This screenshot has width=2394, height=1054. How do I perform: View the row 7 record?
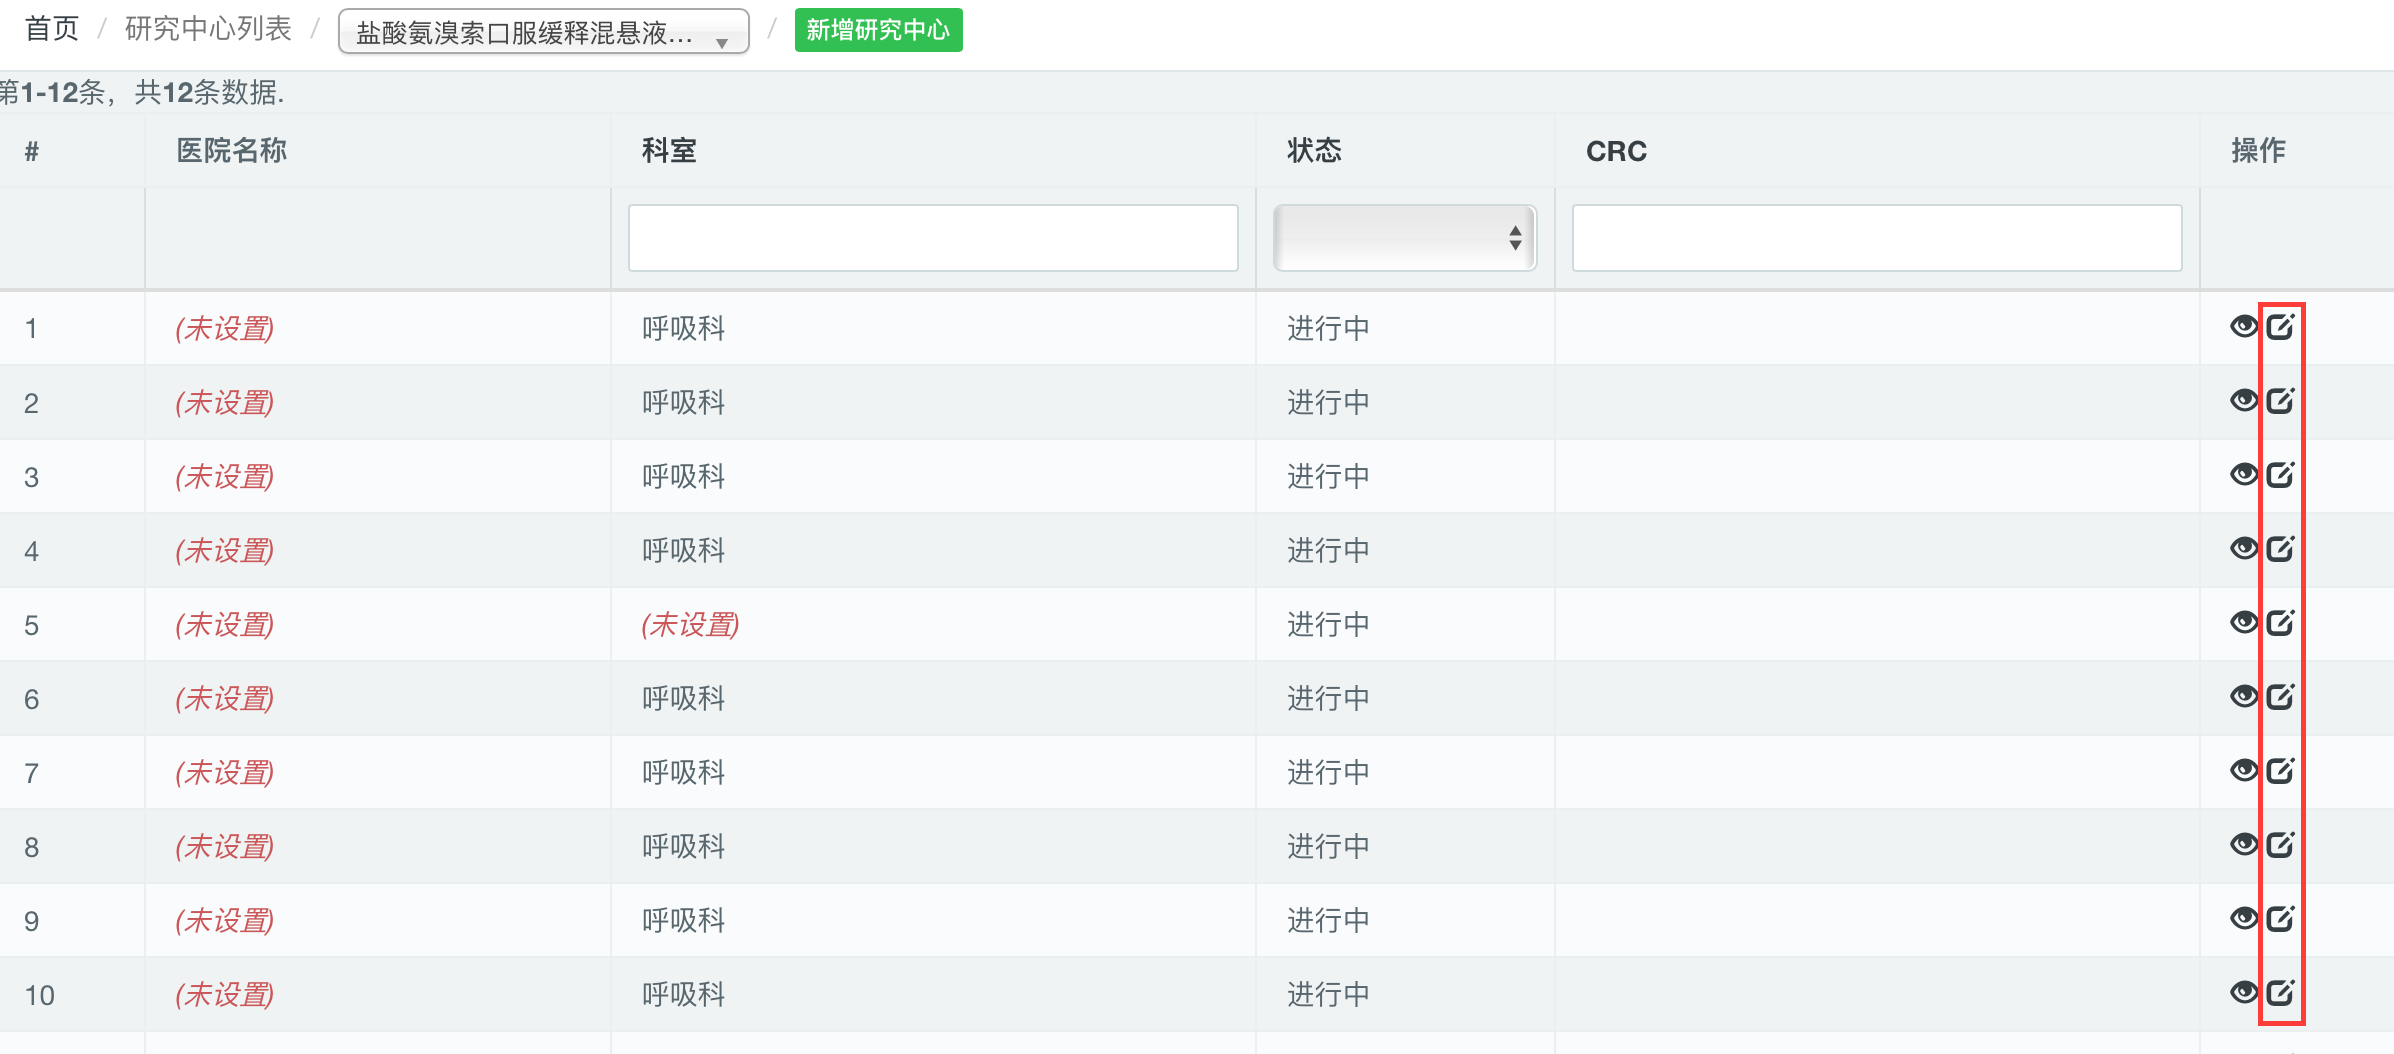point(2244,770)
